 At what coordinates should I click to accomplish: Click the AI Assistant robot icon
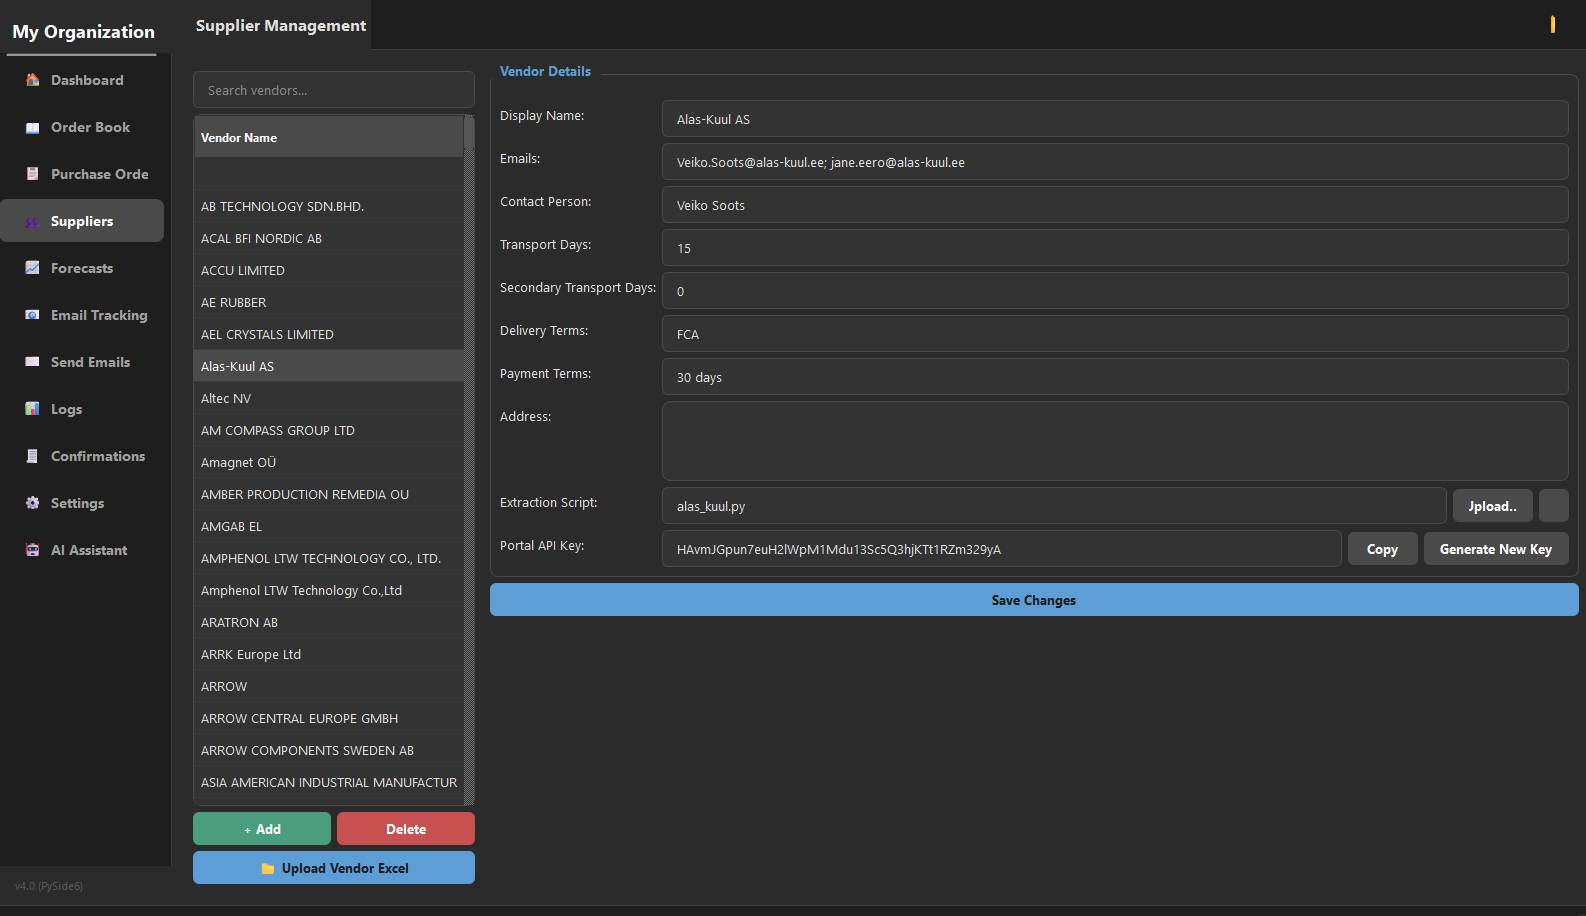tap(32, 550)
